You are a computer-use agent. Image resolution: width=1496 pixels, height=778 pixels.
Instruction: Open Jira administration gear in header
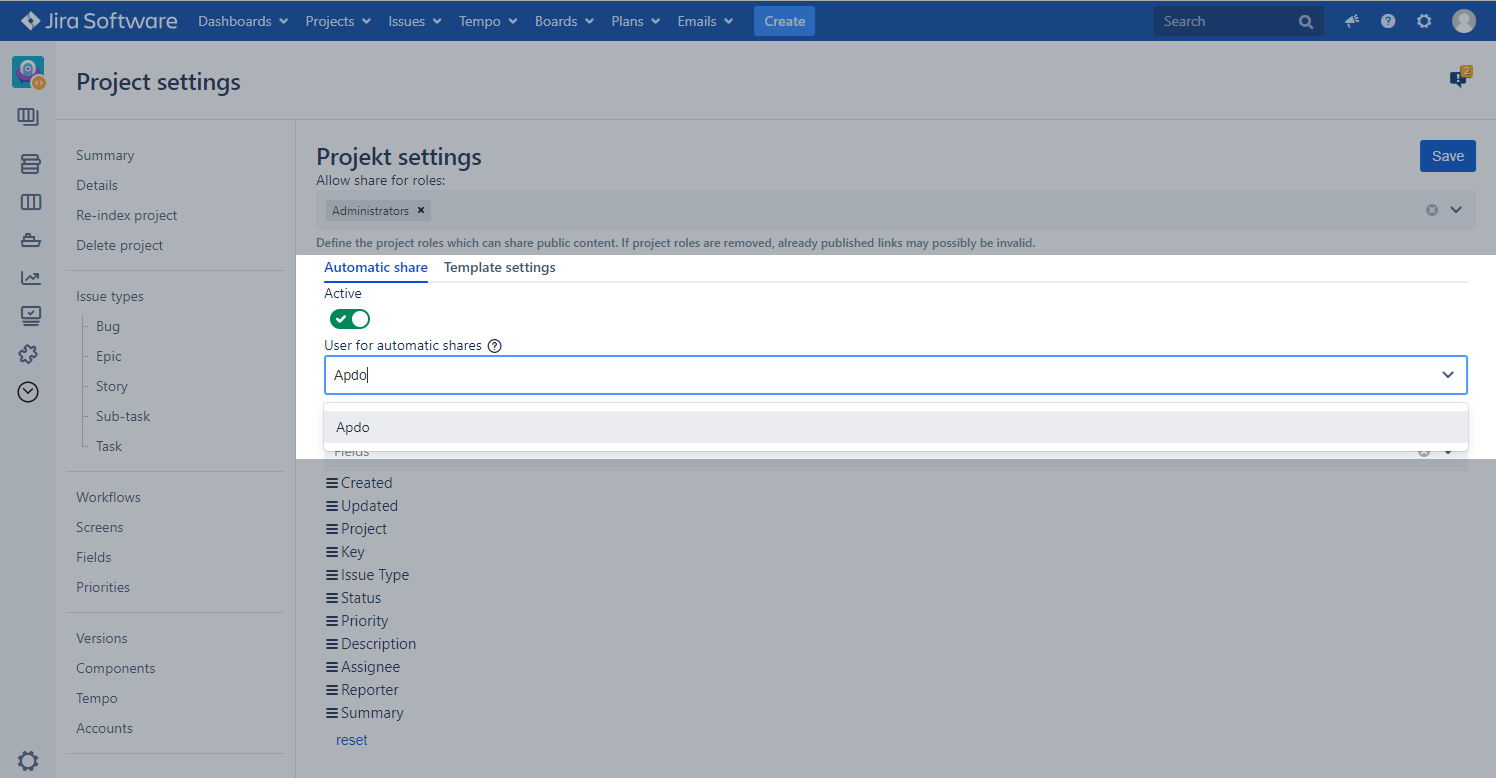1424,21
